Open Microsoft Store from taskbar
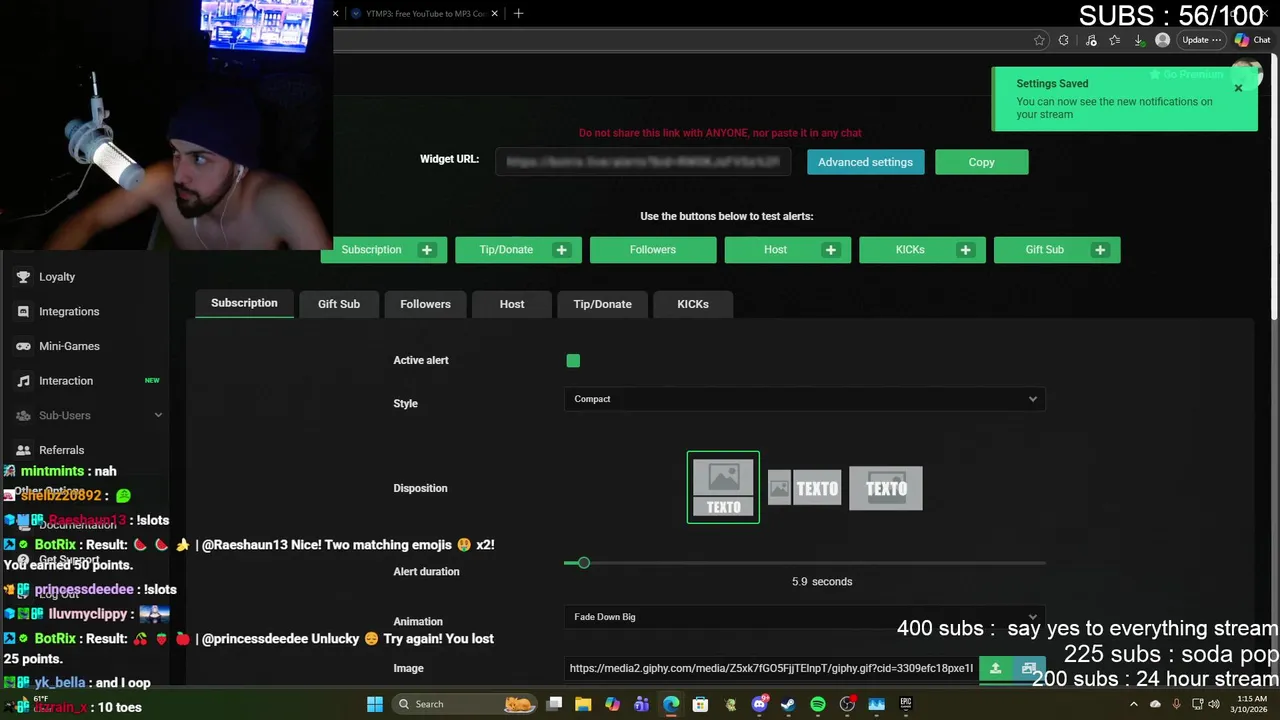This screenshot has width=1280, height=720. 700,704
